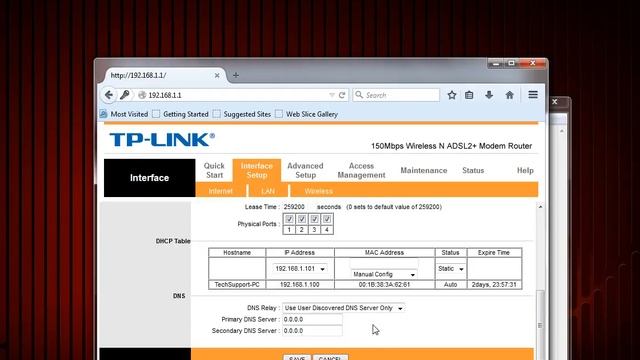Click the Most Visited bookmark icon
The image size is (640, 360).
(x=104, y=114)
